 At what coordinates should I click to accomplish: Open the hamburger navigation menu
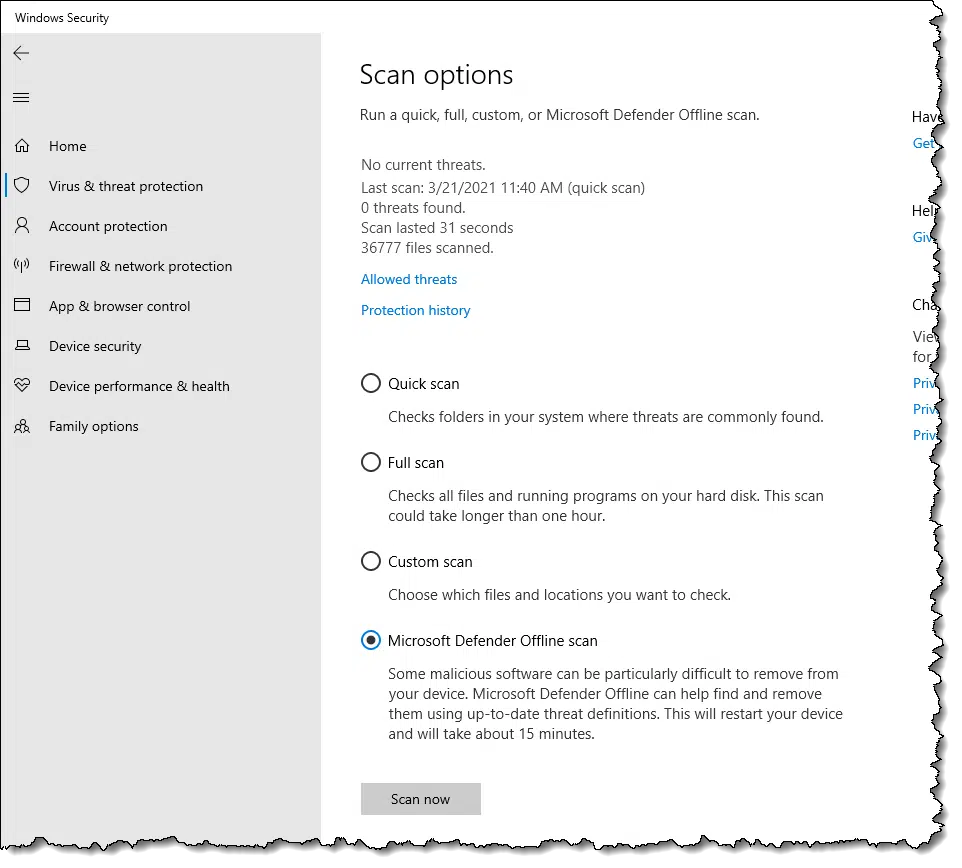coord(21,98)
